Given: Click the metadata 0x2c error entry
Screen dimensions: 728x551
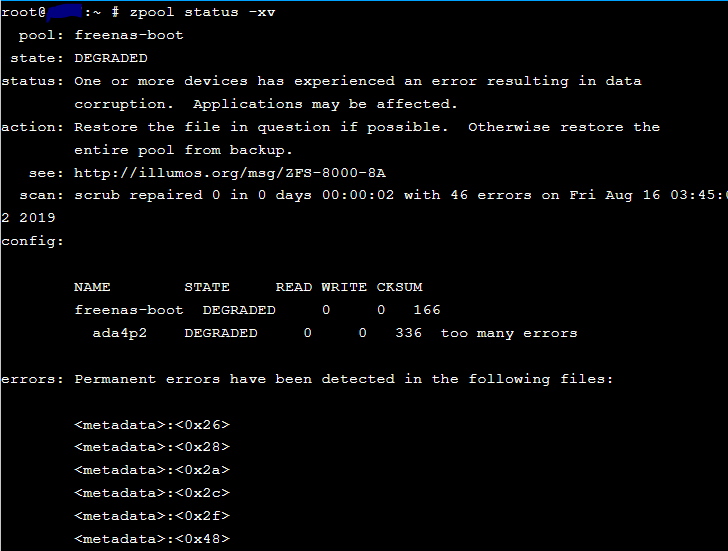Looking at the screenshot, I should (x=152, y=493).
